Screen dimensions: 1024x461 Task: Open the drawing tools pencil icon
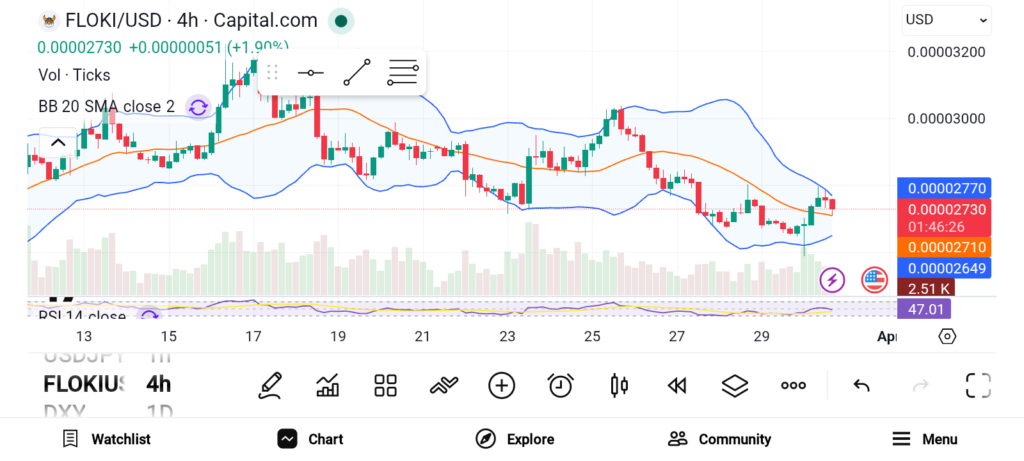click(x=269, y=385)
